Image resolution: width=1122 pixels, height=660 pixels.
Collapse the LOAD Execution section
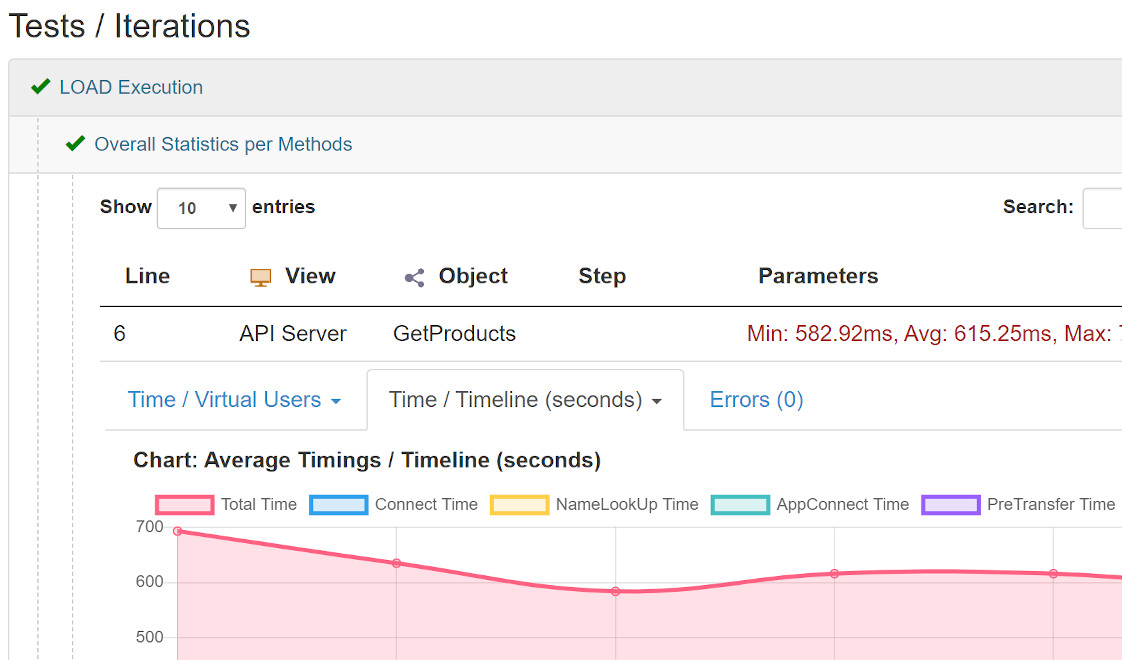point(131,87)
